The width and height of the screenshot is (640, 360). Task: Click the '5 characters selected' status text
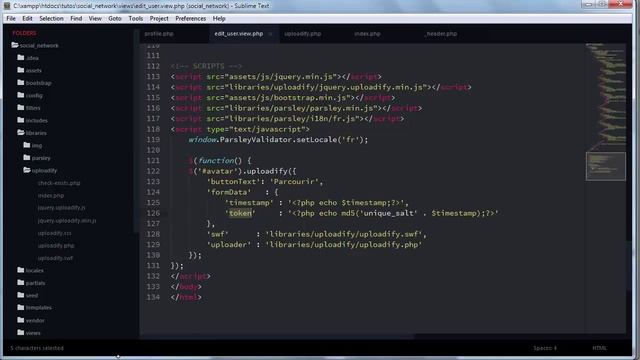click(37, 348)
